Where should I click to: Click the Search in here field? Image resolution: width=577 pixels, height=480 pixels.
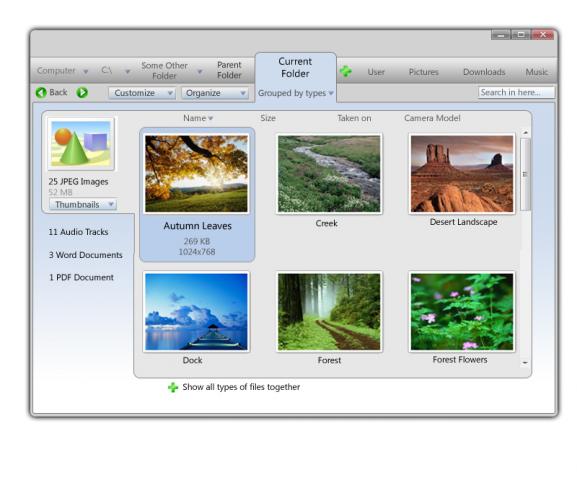point(516,92)
